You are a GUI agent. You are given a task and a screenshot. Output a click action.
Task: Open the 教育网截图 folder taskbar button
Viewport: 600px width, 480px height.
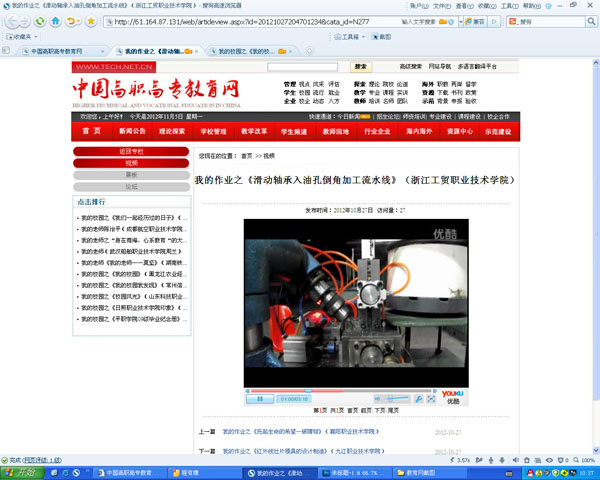click(x=430, y=473)
